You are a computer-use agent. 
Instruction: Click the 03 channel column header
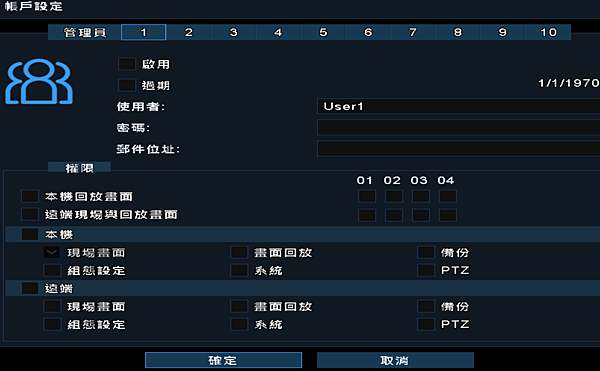[419, 180]
